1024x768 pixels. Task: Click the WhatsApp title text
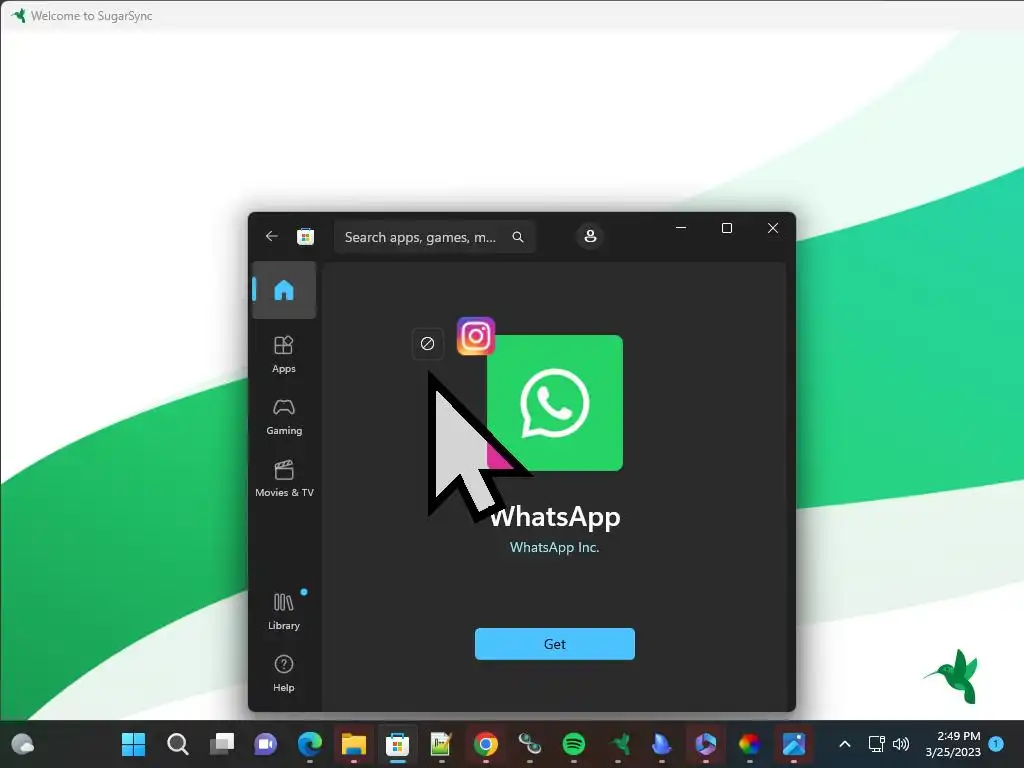(554, 517)
